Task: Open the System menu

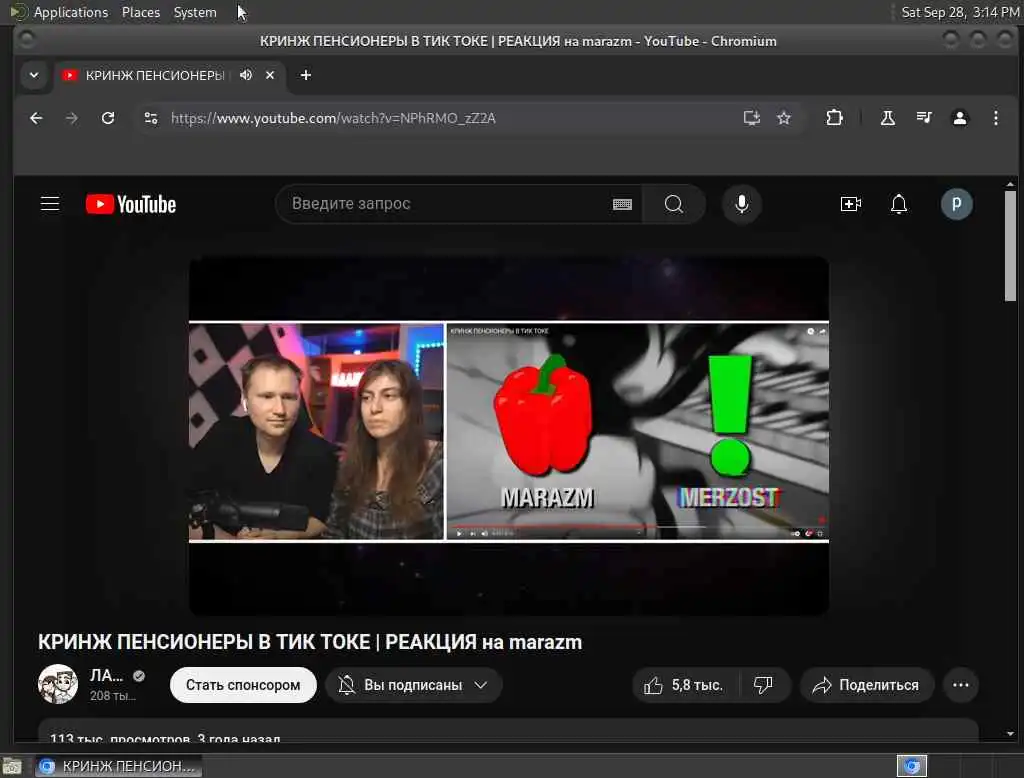Action: (x=195, y=12)
